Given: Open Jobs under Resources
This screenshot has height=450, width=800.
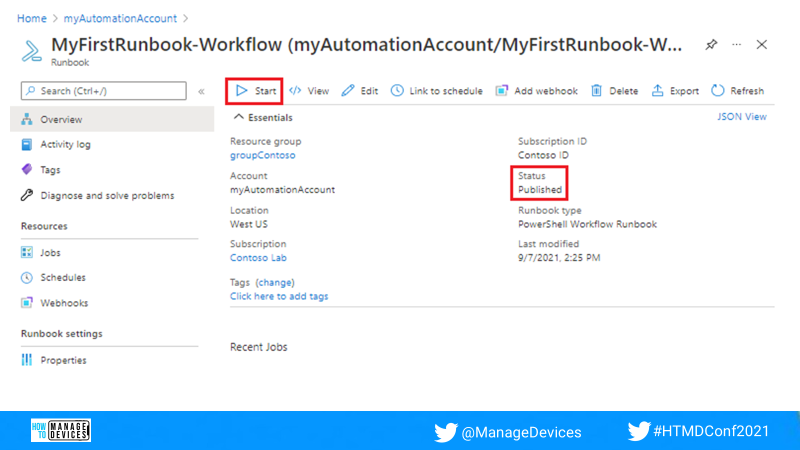Looking at the screenshot, I should click(50, 253).
